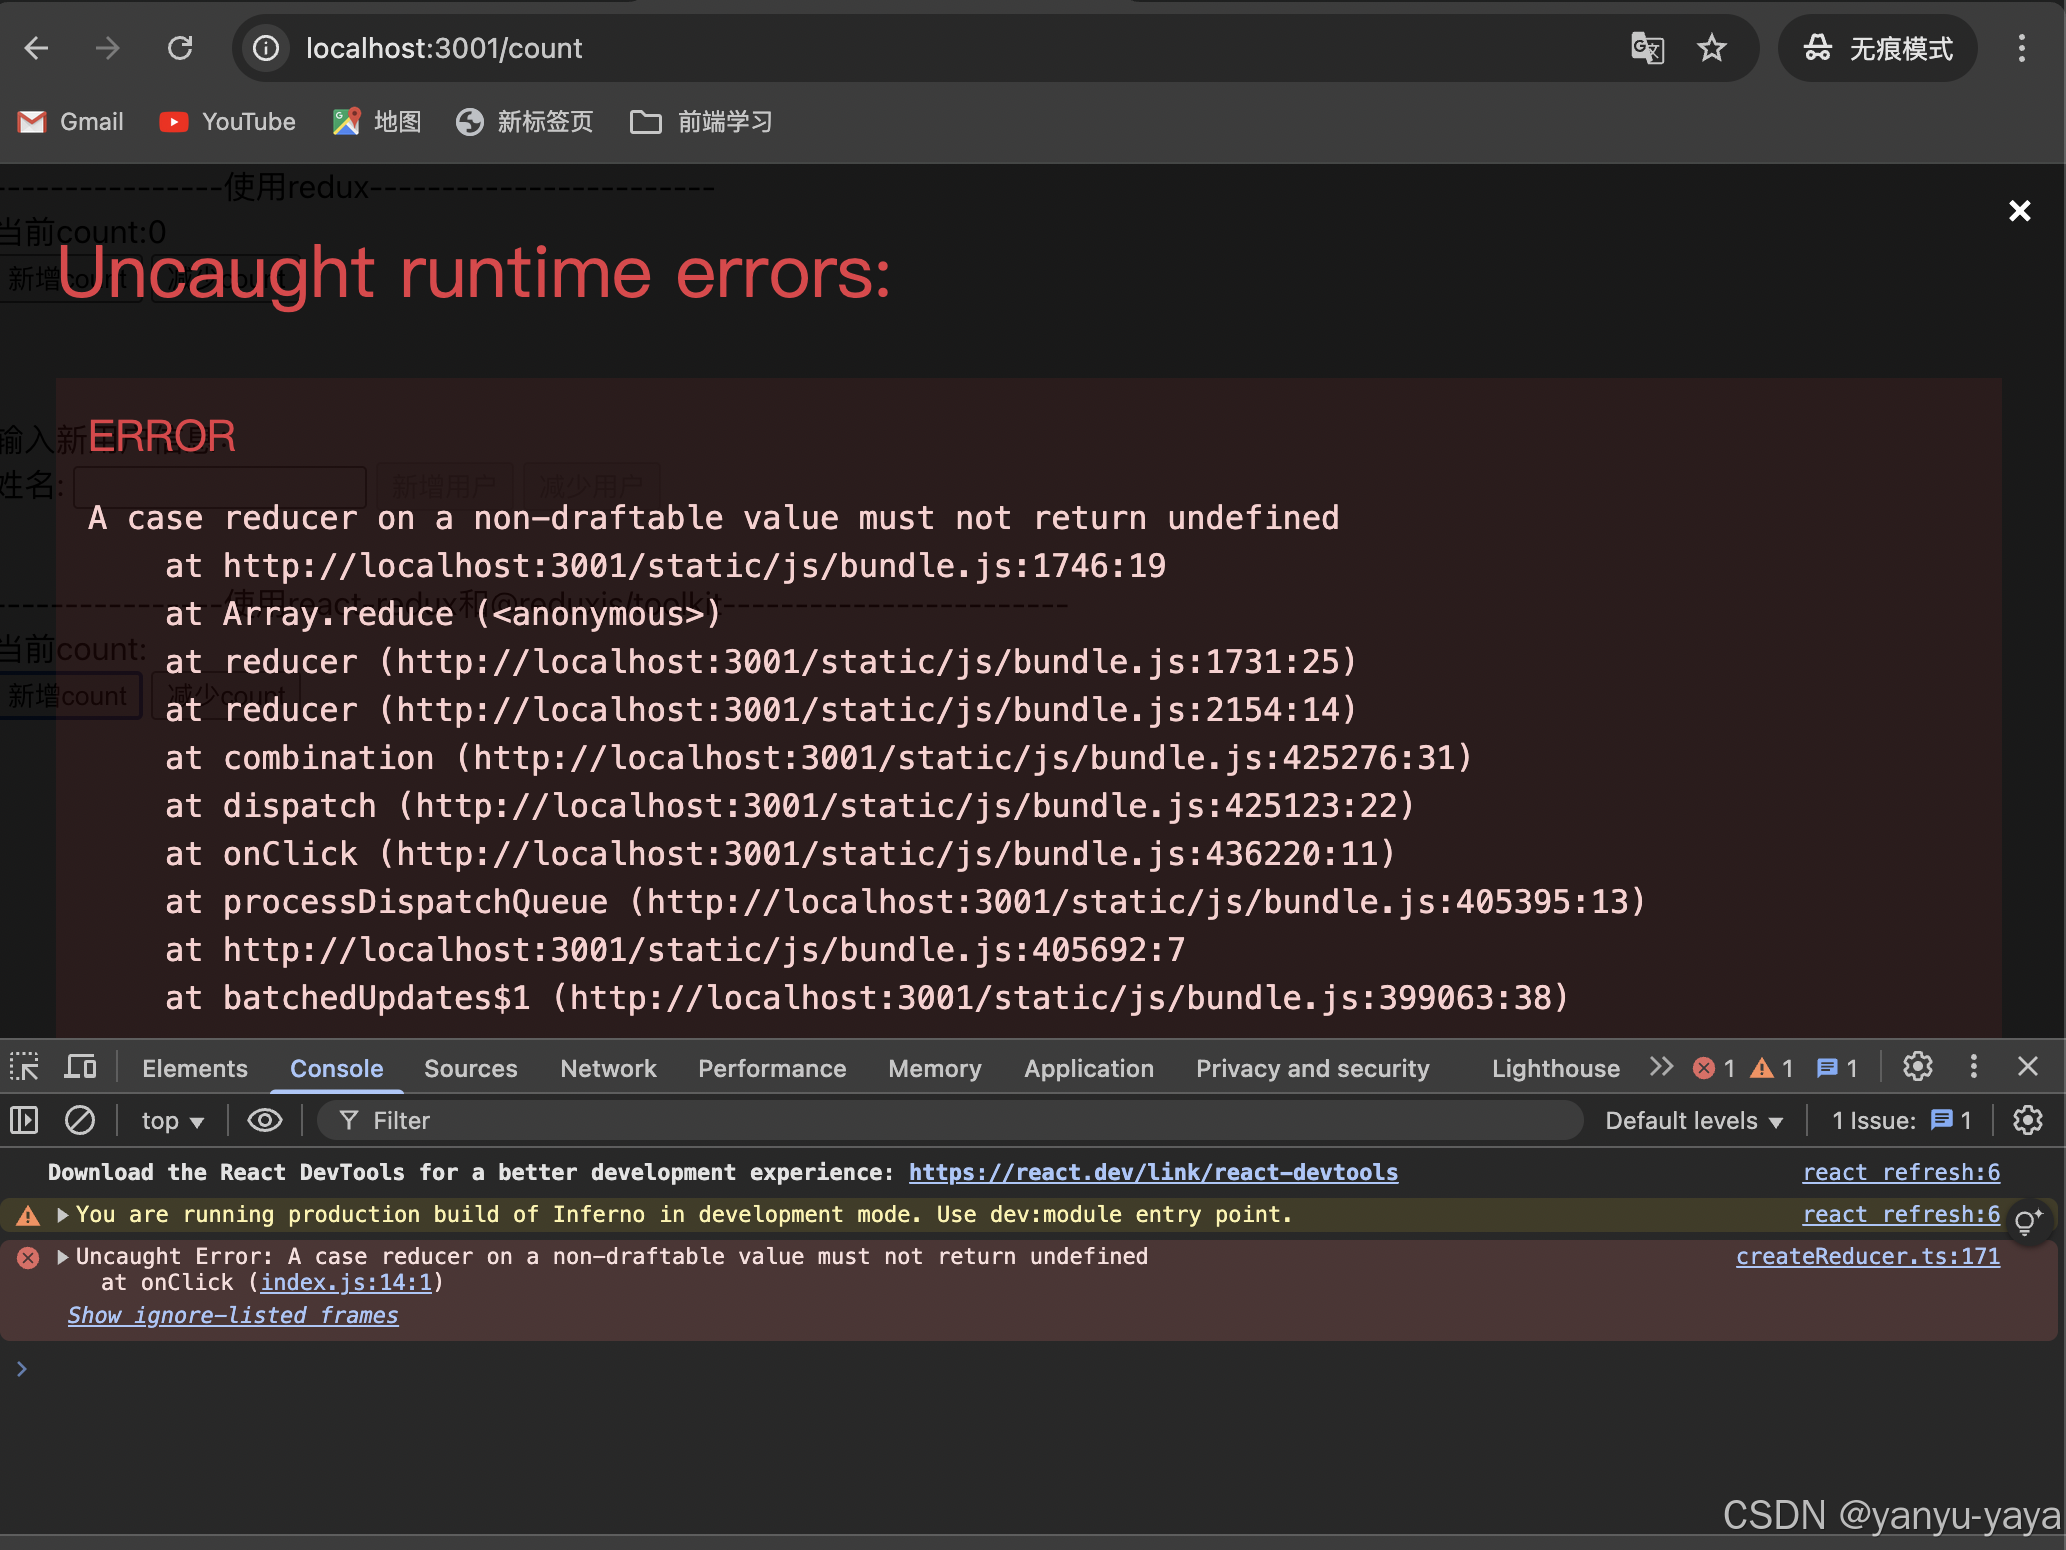Screen dimensions: 2066x1550
Task: Toggle the device toolbar icon
Action: pyautogui.click(x=80, y=1067)
